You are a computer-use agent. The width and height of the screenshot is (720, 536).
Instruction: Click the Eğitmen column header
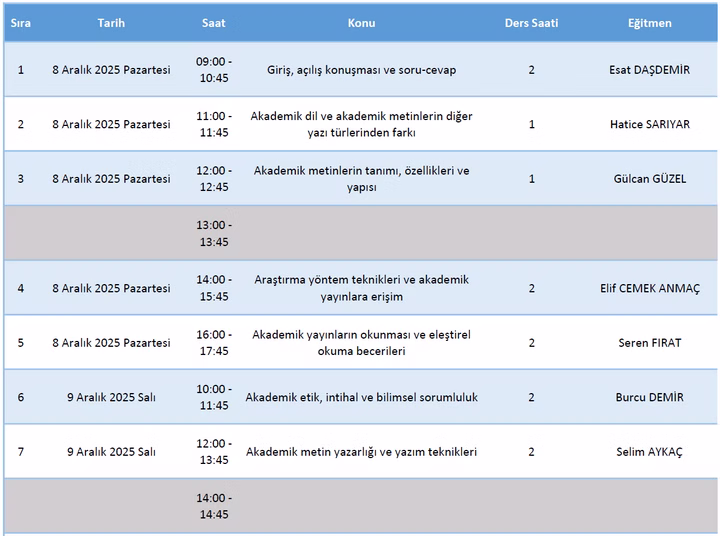pos(649,23)
